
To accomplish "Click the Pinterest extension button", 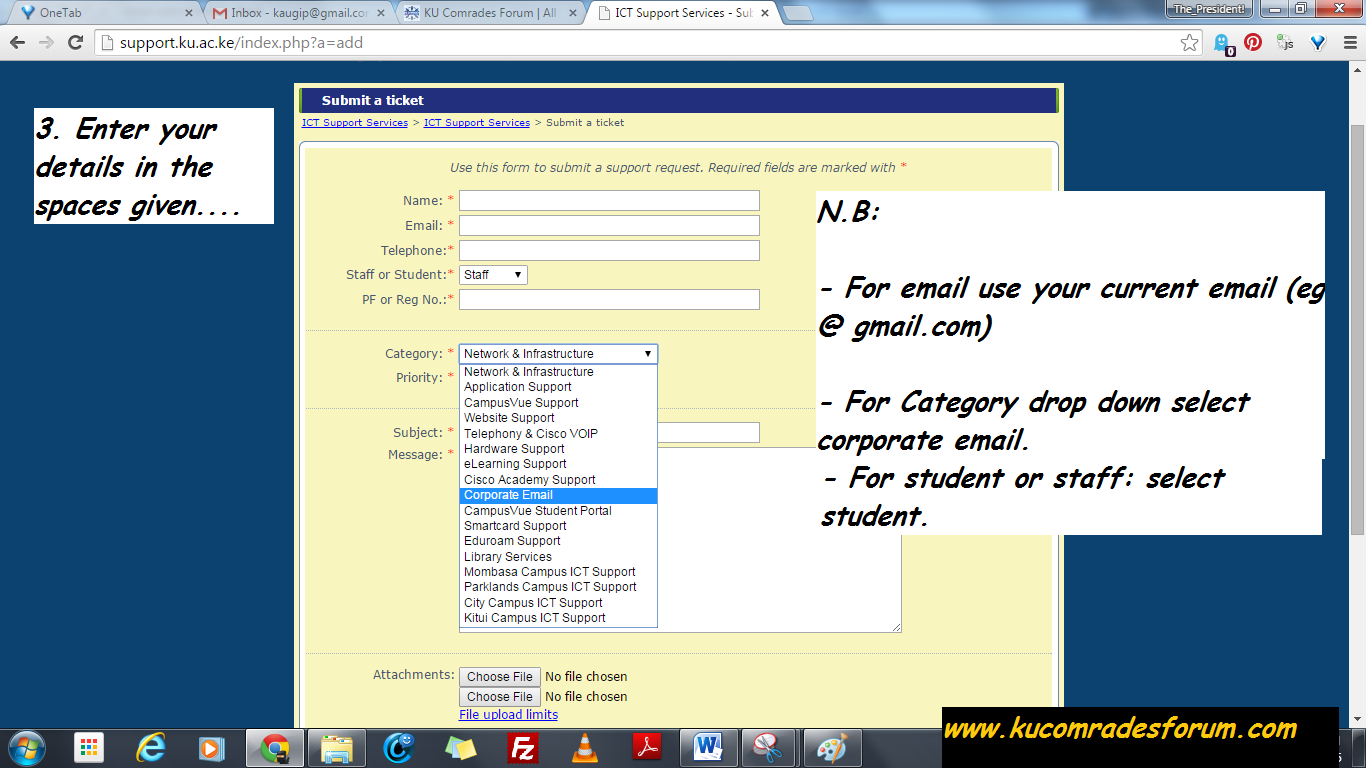I will tap(1253, 43).
